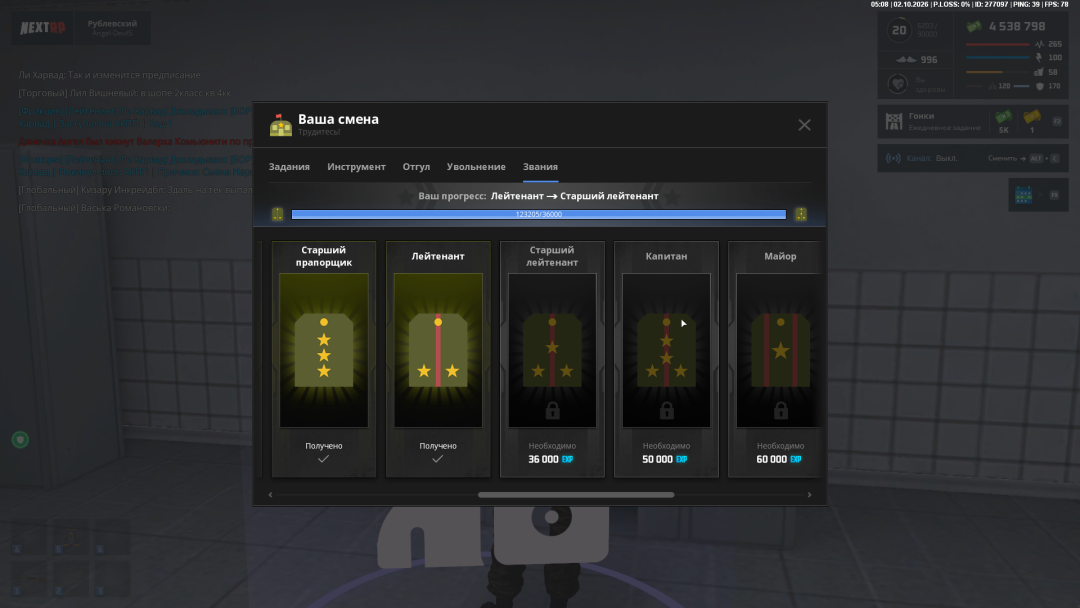Click the 60 000 EXP requirement
This screenshot has width=1080, height=608.
[x=779, y=459]
